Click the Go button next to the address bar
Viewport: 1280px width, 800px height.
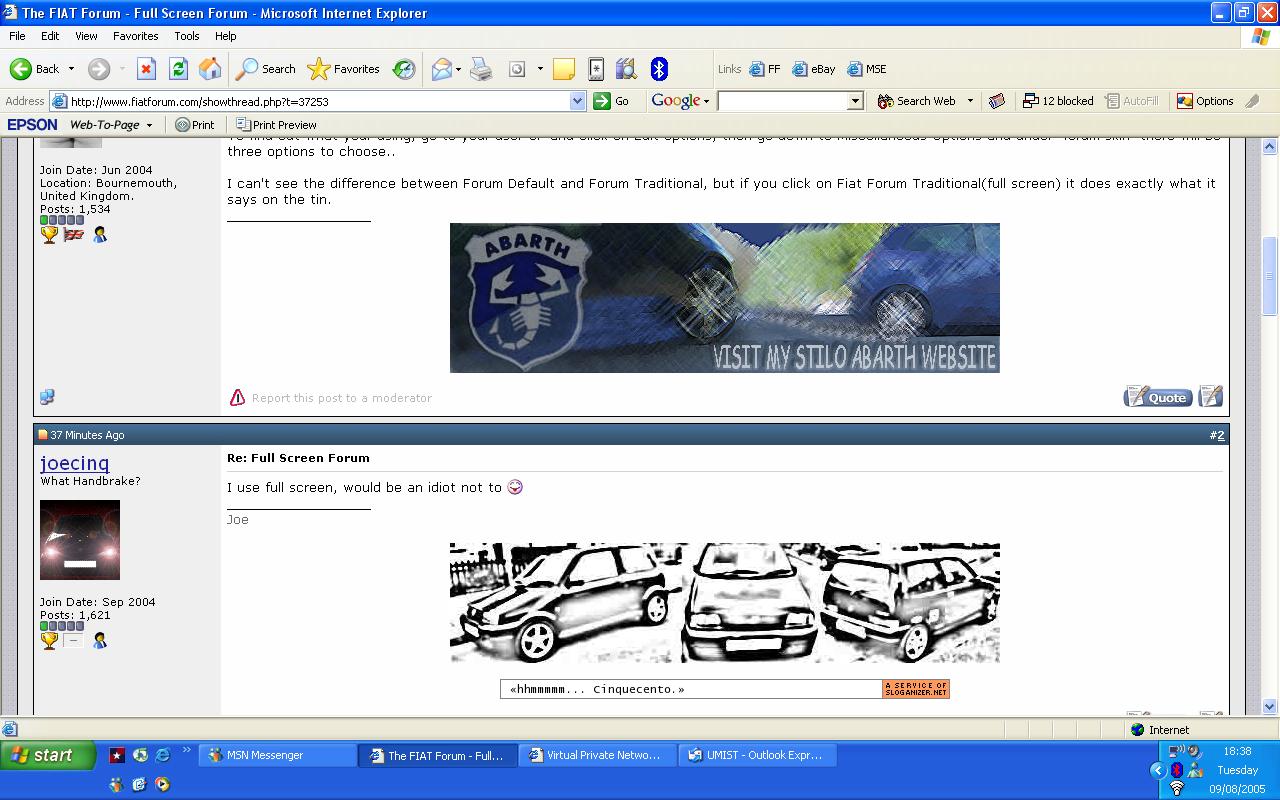[x=612, y=101]
